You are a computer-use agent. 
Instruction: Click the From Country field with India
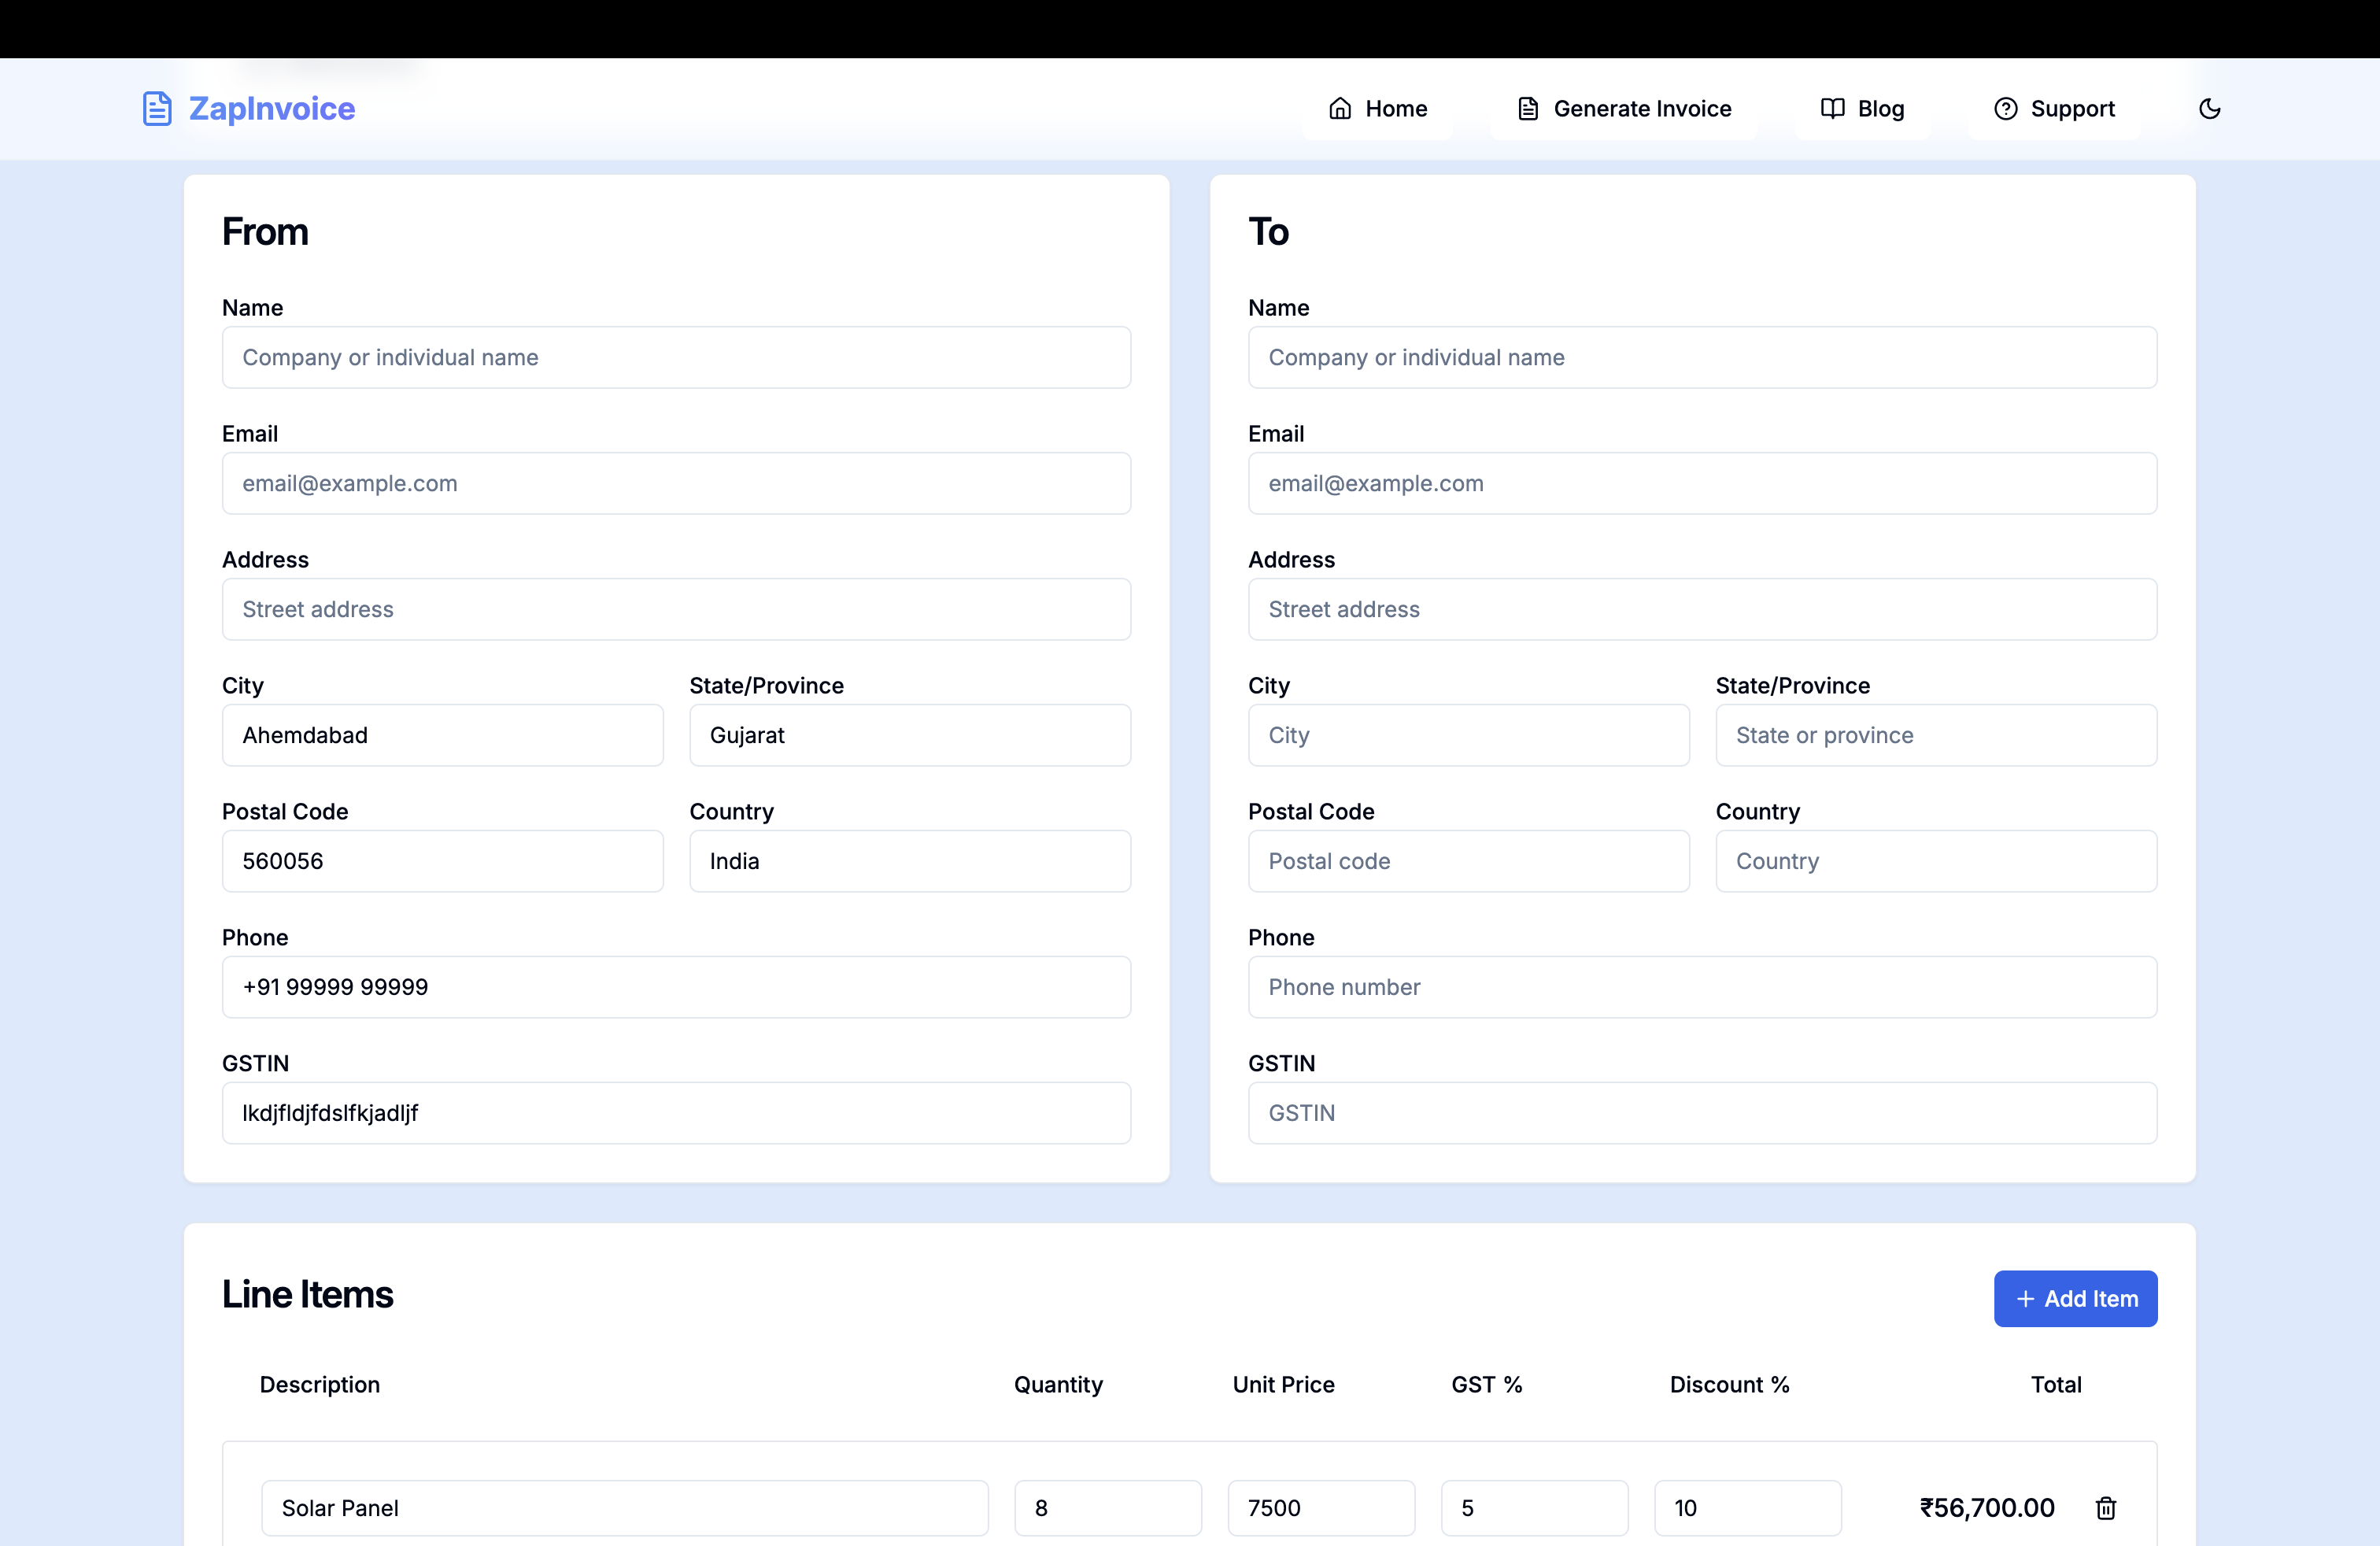coord(910,861)
